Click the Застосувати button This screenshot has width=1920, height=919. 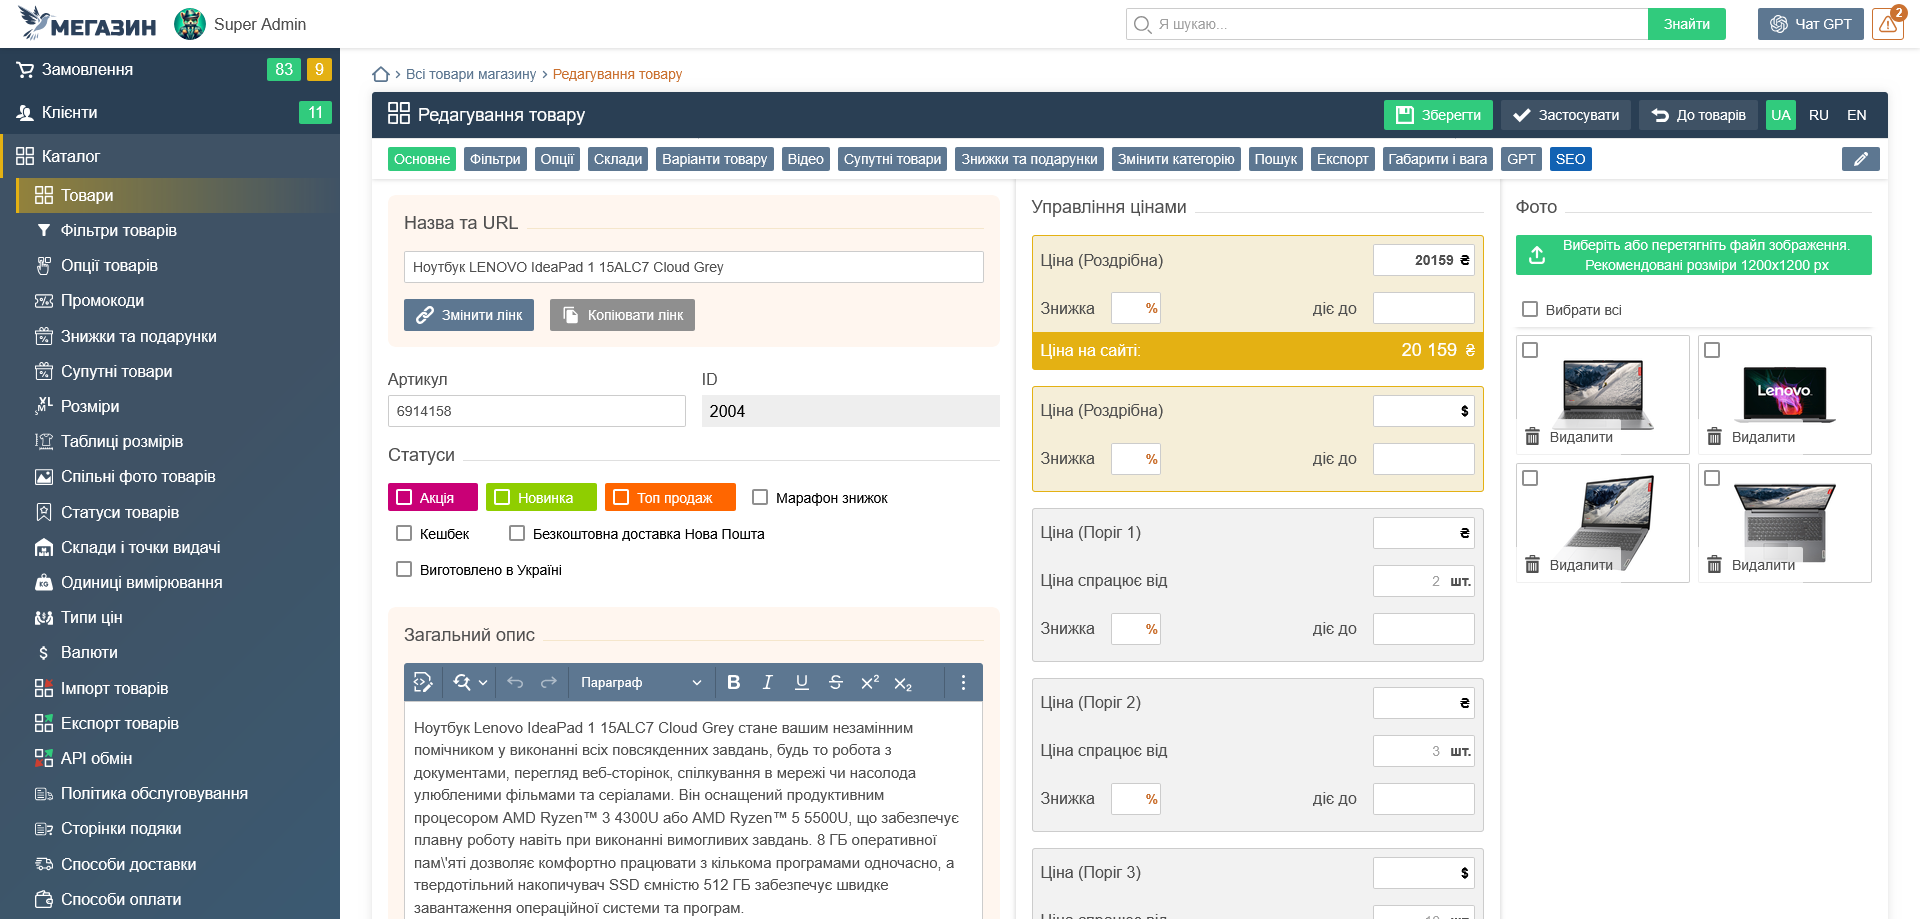[x=1566, y=115]
